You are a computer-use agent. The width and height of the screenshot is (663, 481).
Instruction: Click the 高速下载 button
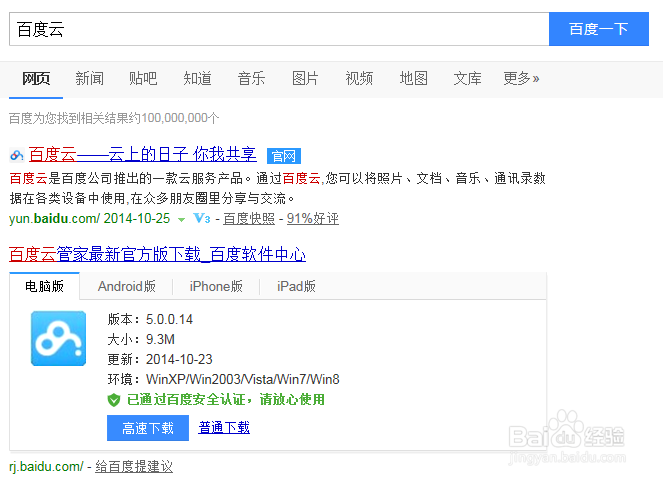(x=148, y=428)
